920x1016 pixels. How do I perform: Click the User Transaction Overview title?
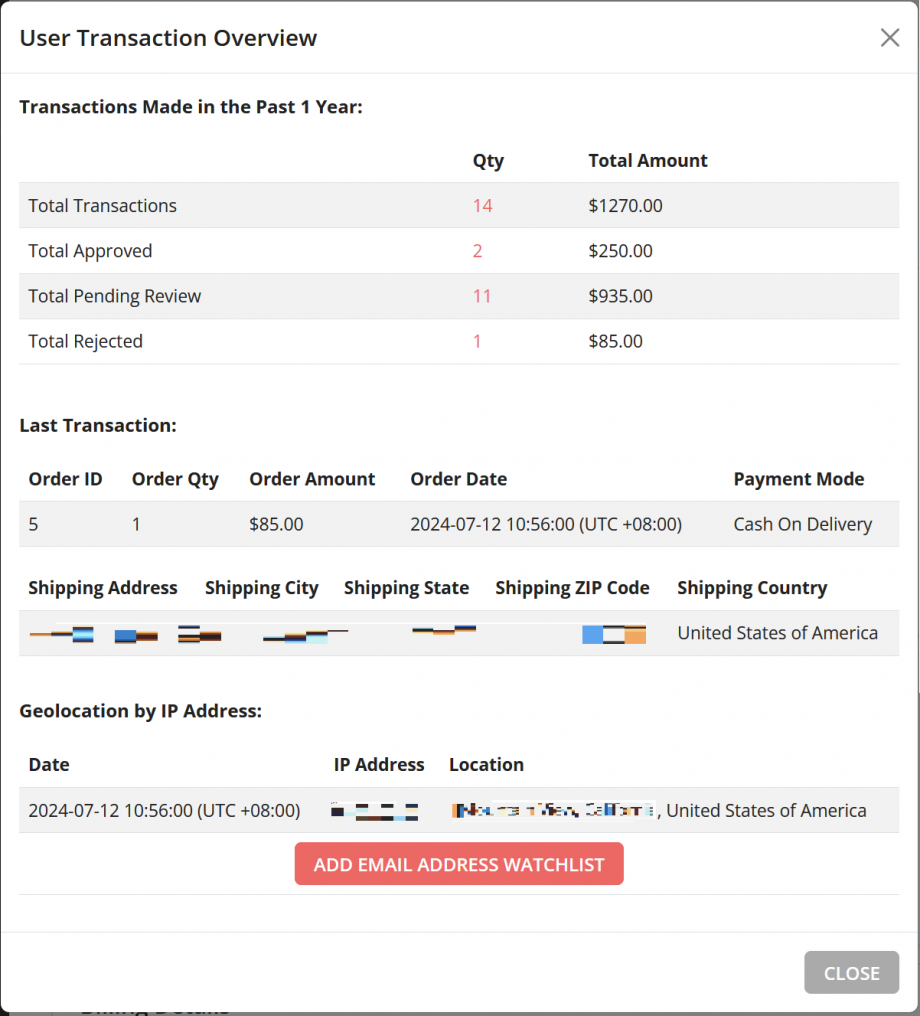(168, 37)
